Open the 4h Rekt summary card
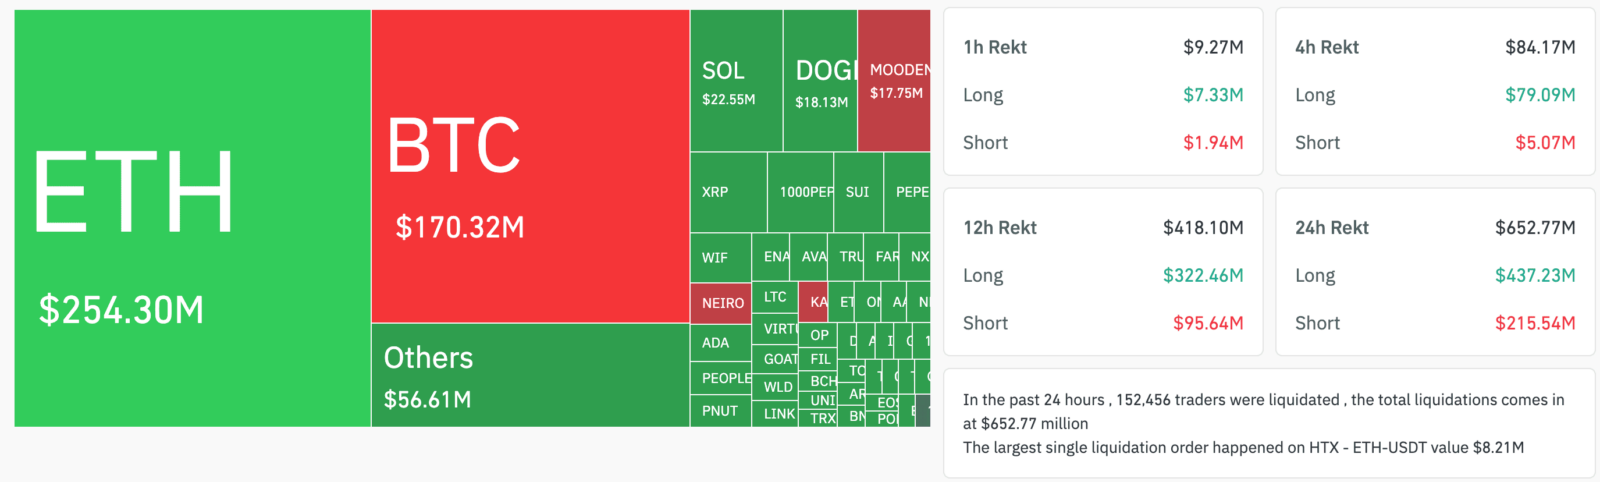 (x=1435, y=92)
